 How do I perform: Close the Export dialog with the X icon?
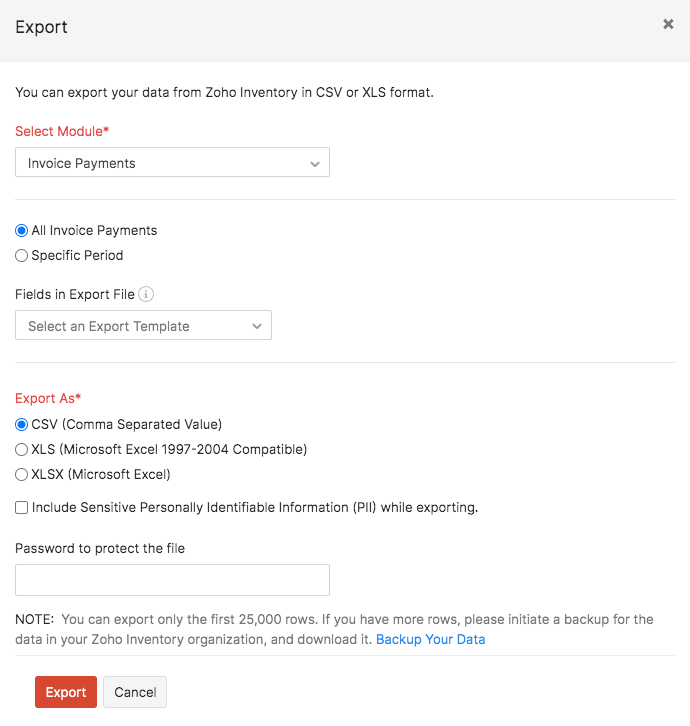tap(668, 25)
